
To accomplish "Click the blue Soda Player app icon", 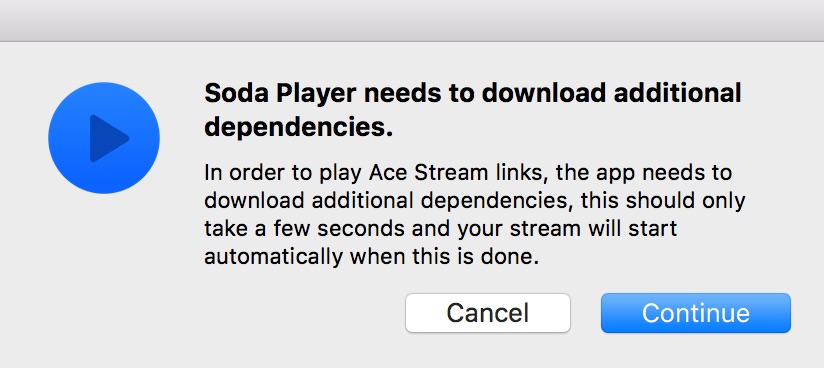I will click(x=104, y=138).
